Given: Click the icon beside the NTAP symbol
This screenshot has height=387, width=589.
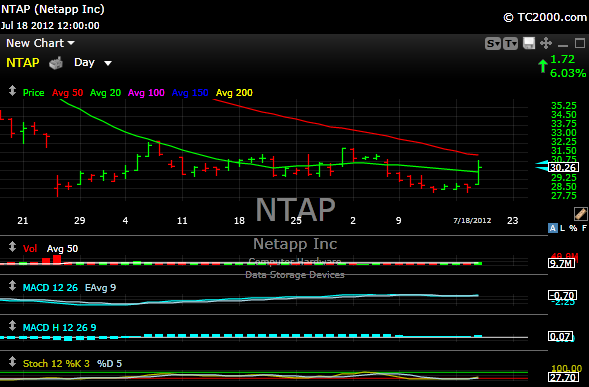Looking at the screenshot, I should tap(56, 63).
